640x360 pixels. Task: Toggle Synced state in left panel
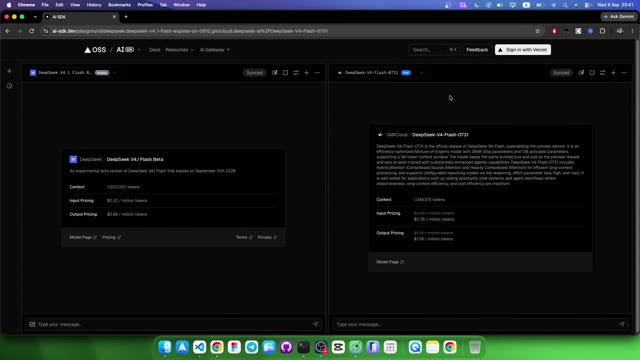[x=254, y=73]
